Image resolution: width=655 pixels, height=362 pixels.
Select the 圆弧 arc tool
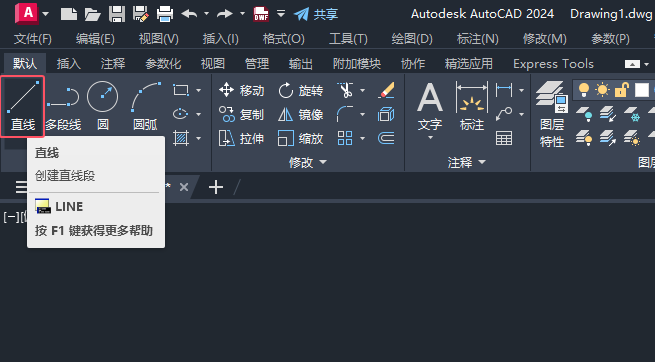coord(145,106)
